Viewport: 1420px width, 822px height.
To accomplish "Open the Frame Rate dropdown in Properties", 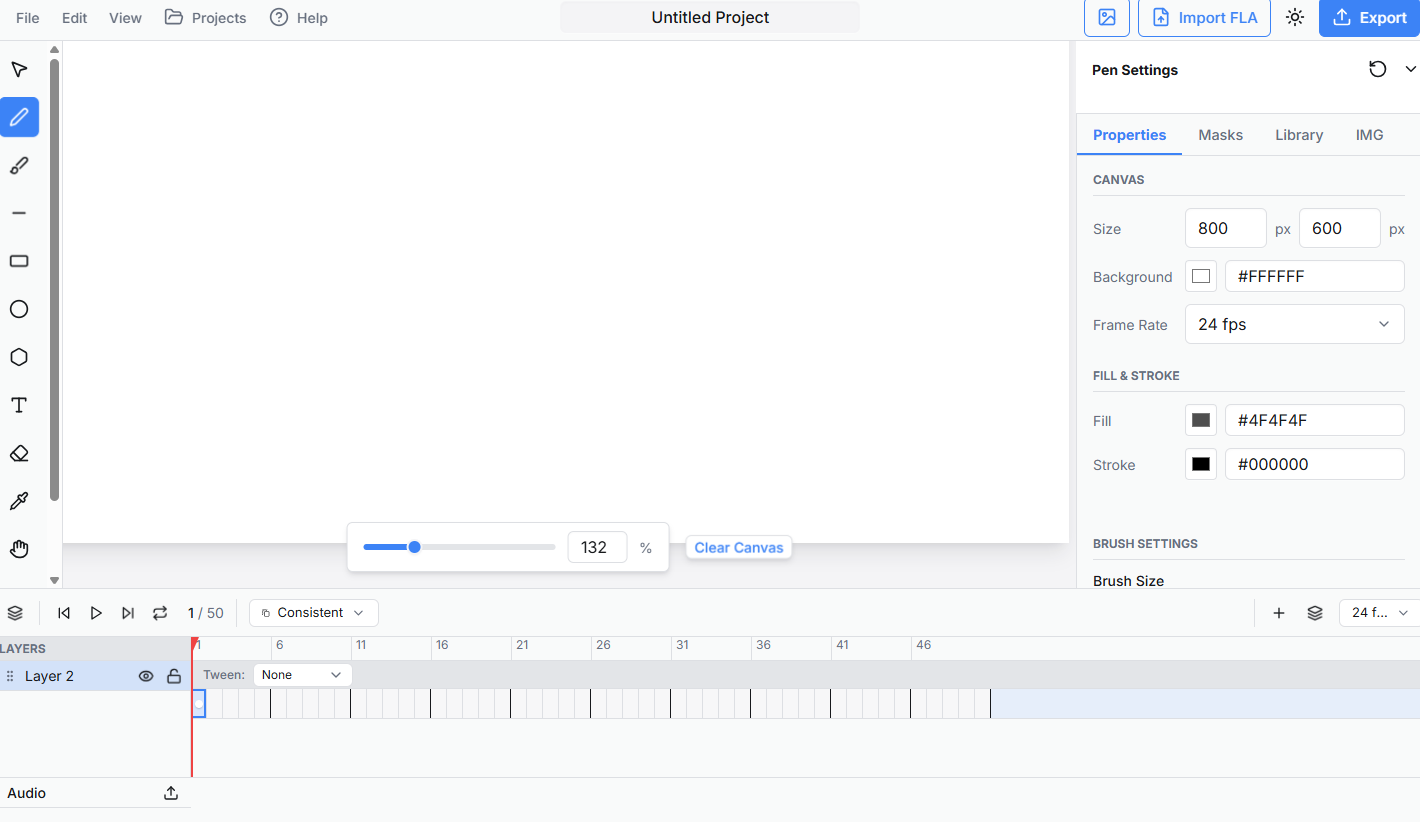I will pyautogui.click(x=1295, y=324).
